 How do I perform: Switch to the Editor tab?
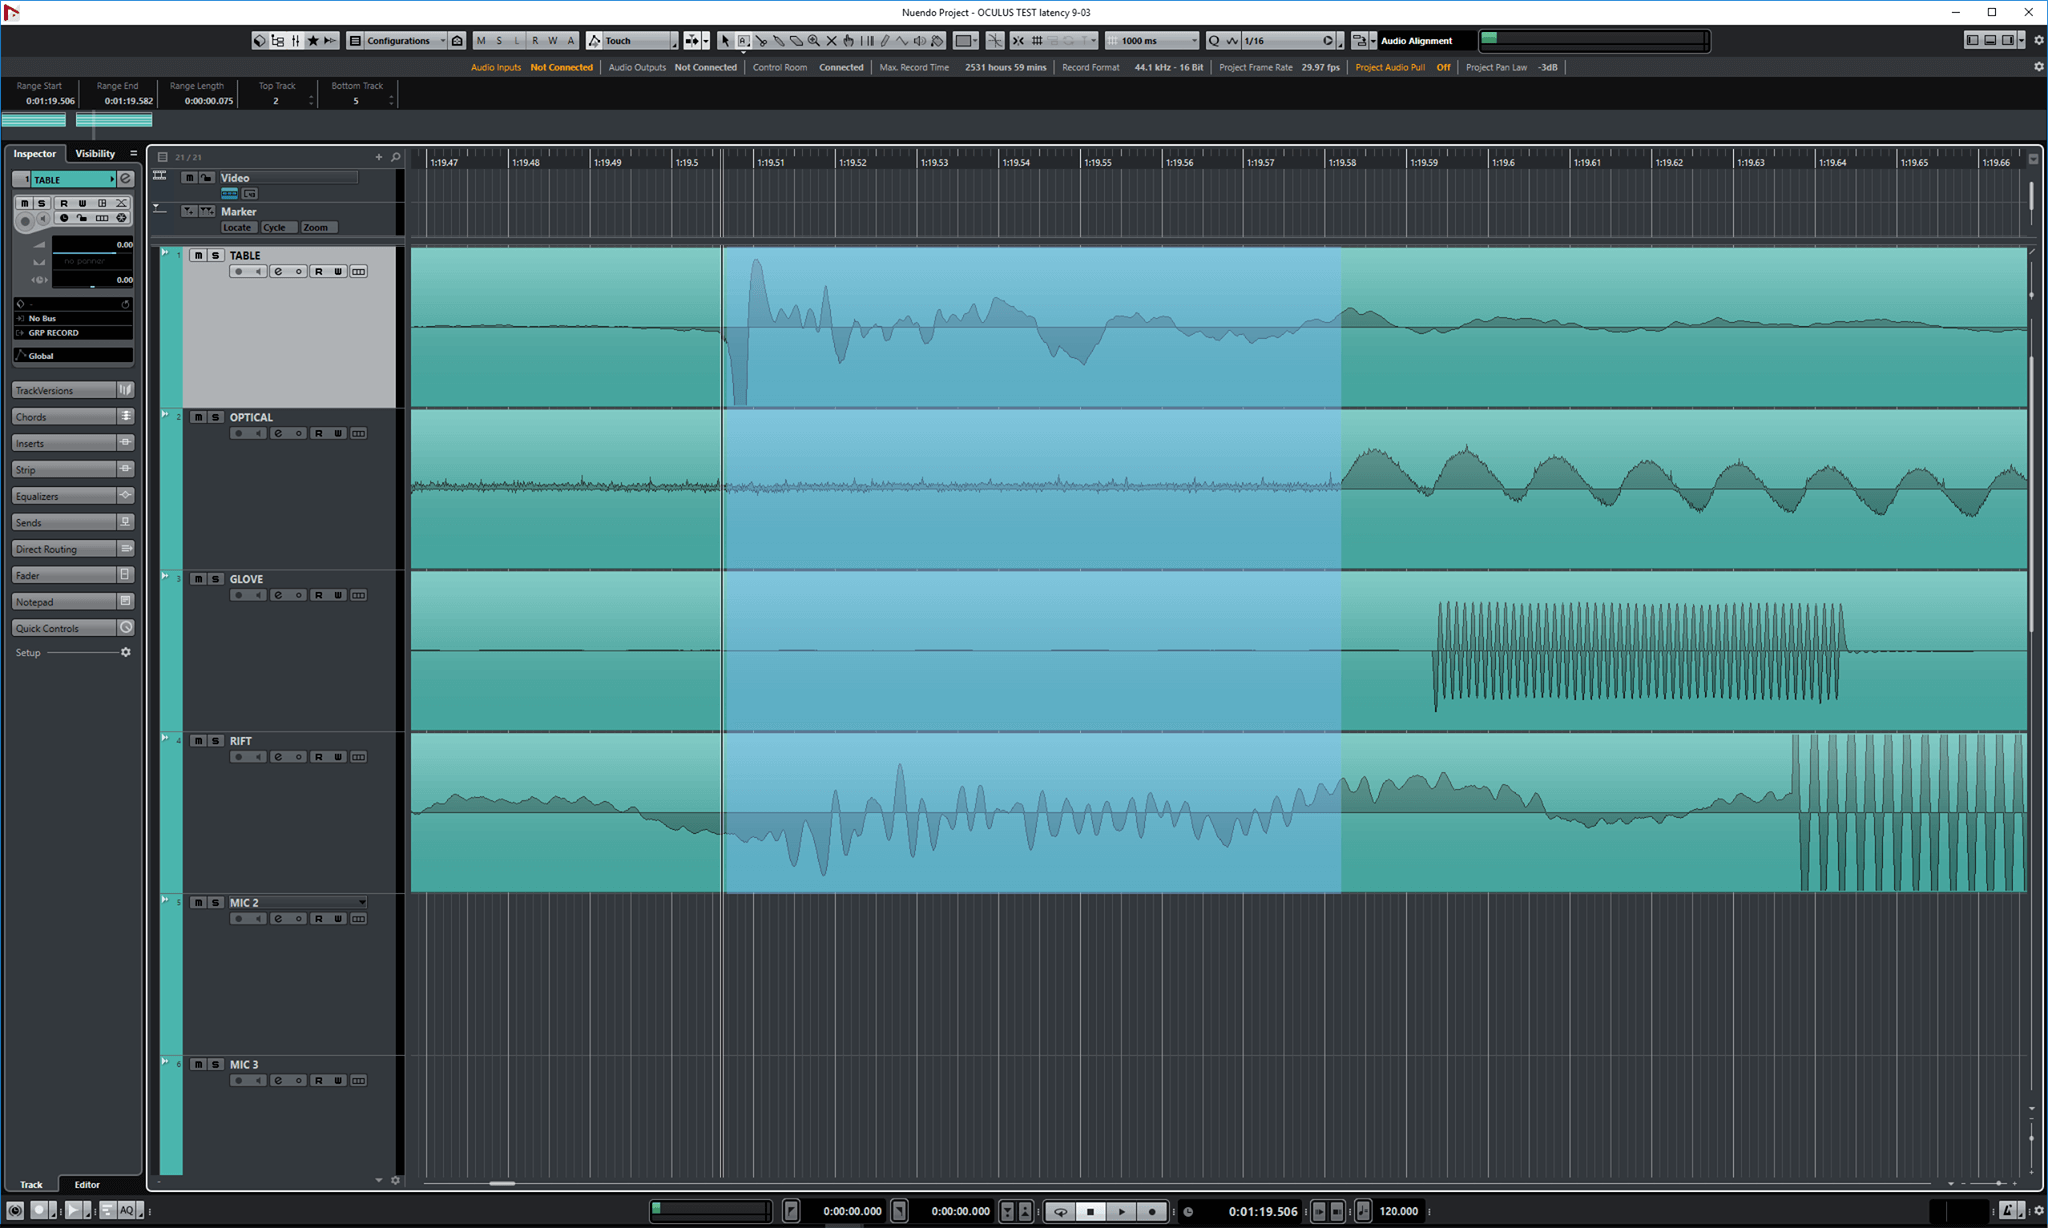point(87,1185)
